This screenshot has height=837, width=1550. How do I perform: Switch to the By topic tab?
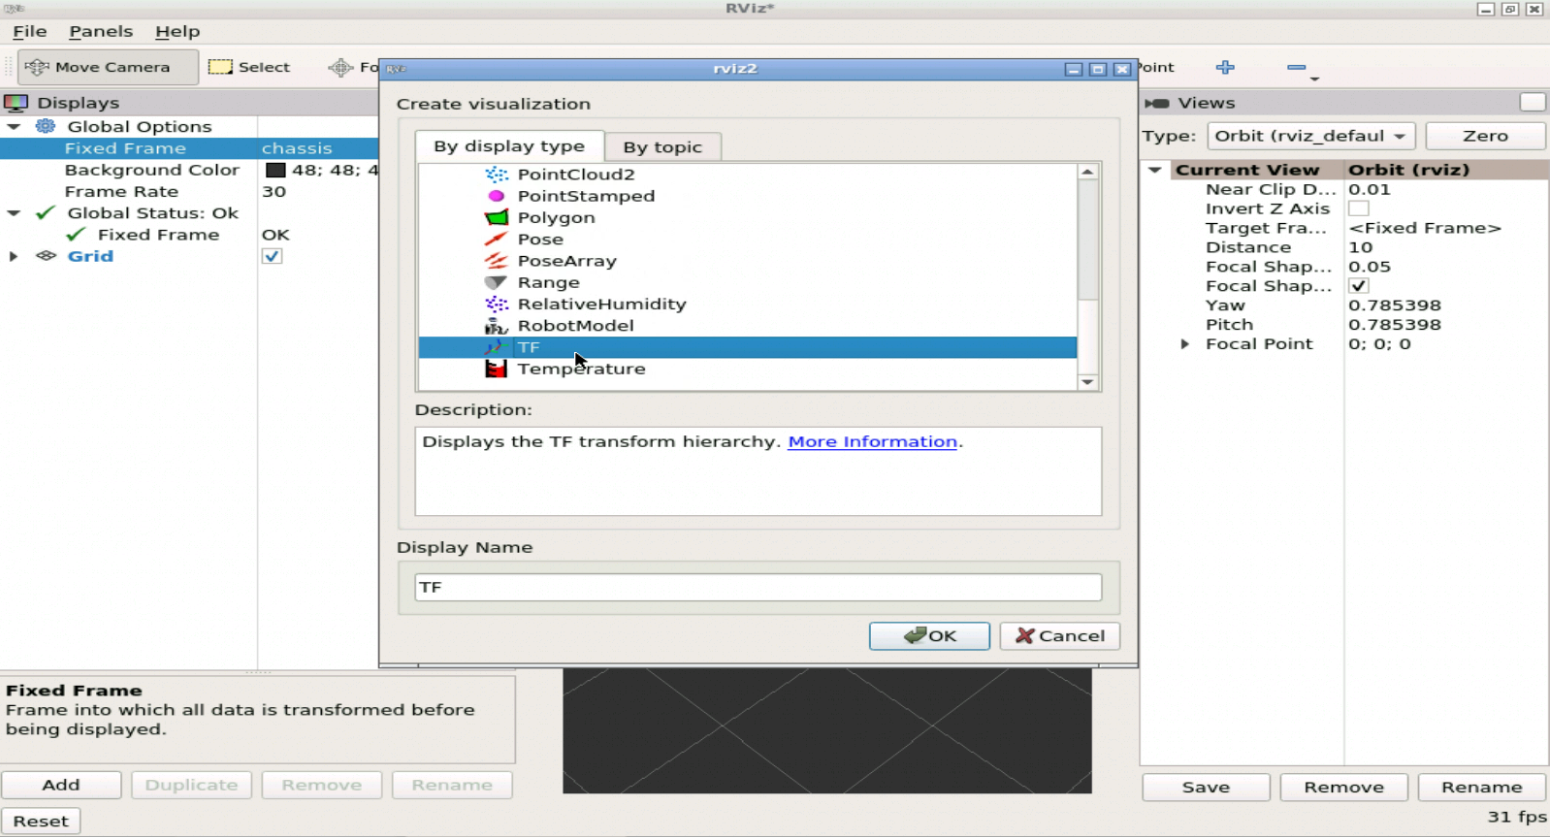(x=662, y=147)
